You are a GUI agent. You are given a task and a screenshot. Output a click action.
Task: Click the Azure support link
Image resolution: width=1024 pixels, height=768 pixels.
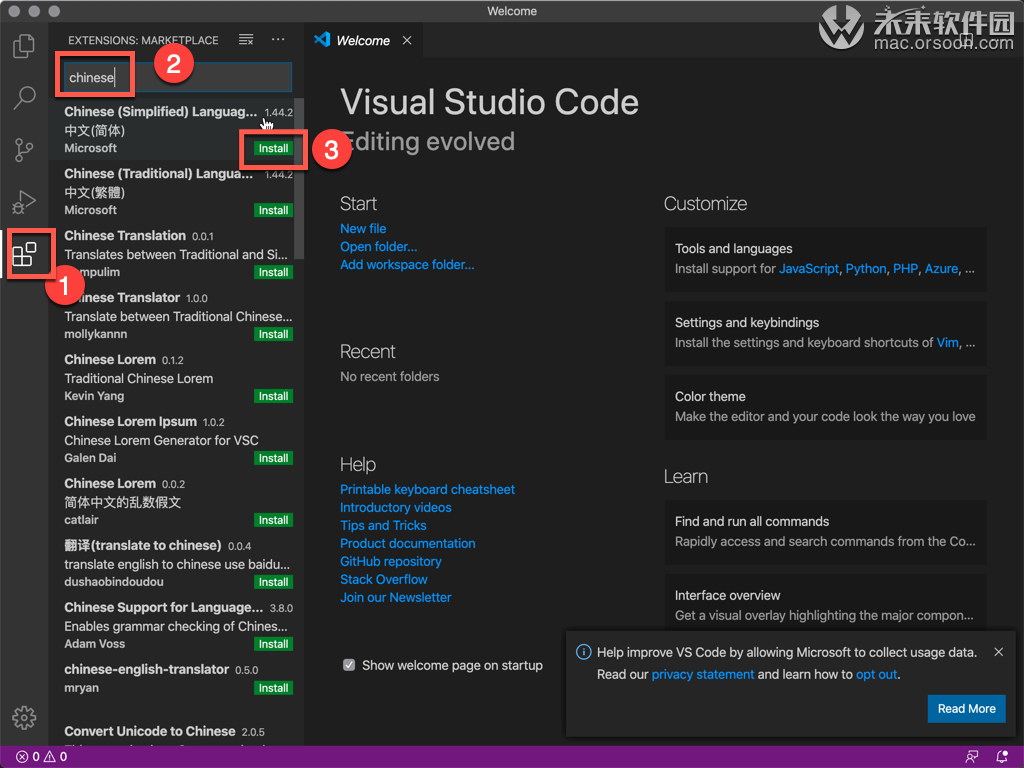(942, 269)
